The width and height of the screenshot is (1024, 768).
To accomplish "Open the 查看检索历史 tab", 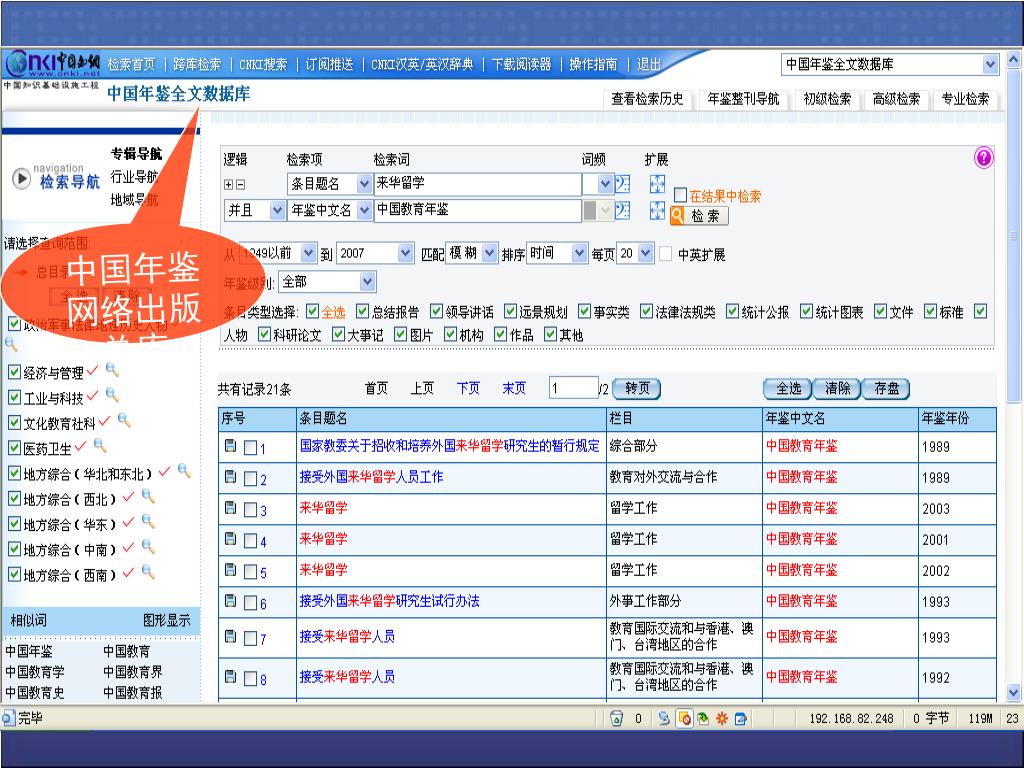I will click(647, 99).
